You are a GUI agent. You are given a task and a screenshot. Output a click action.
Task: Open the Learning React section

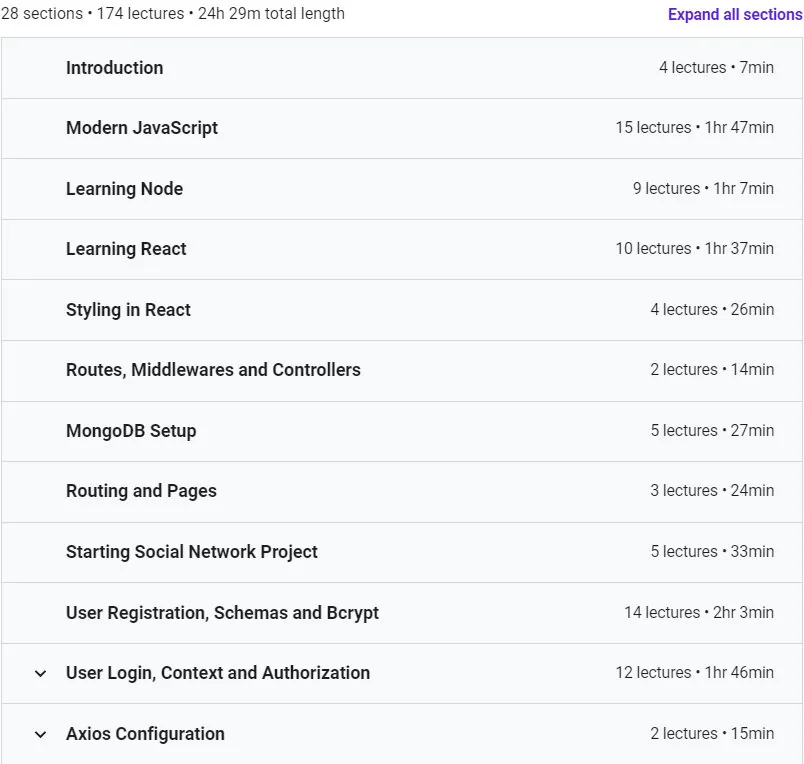coord(402,249)
